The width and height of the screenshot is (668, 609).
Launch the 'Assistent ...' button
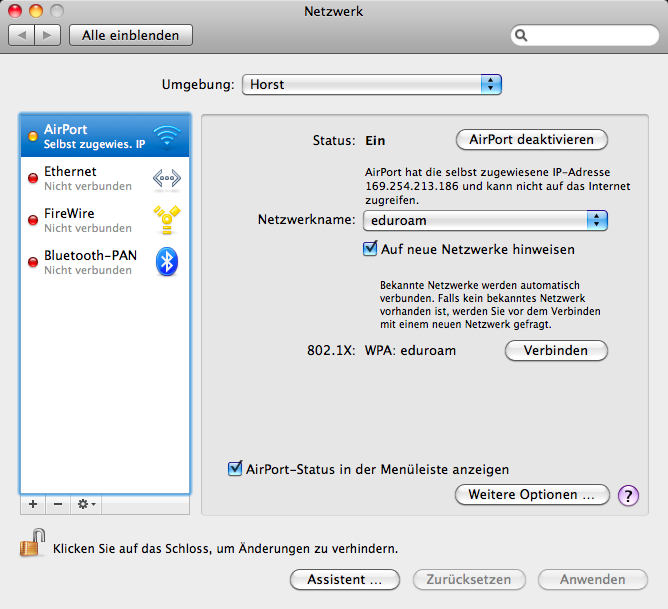pyautogui.click(x=345, y=580)
